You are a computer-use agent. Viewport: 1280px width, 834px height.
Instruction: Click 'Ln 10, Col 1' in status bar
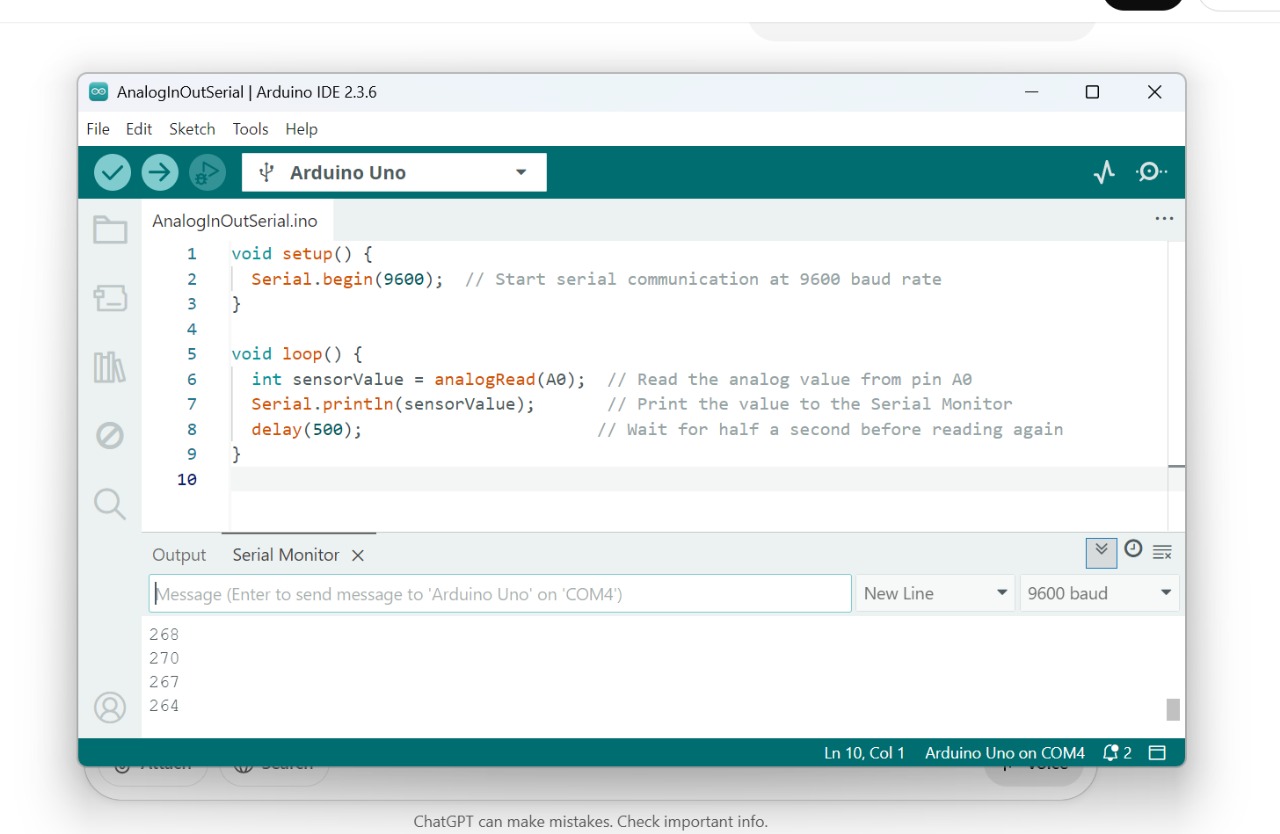pyautogui.click(x=864, y=753)
